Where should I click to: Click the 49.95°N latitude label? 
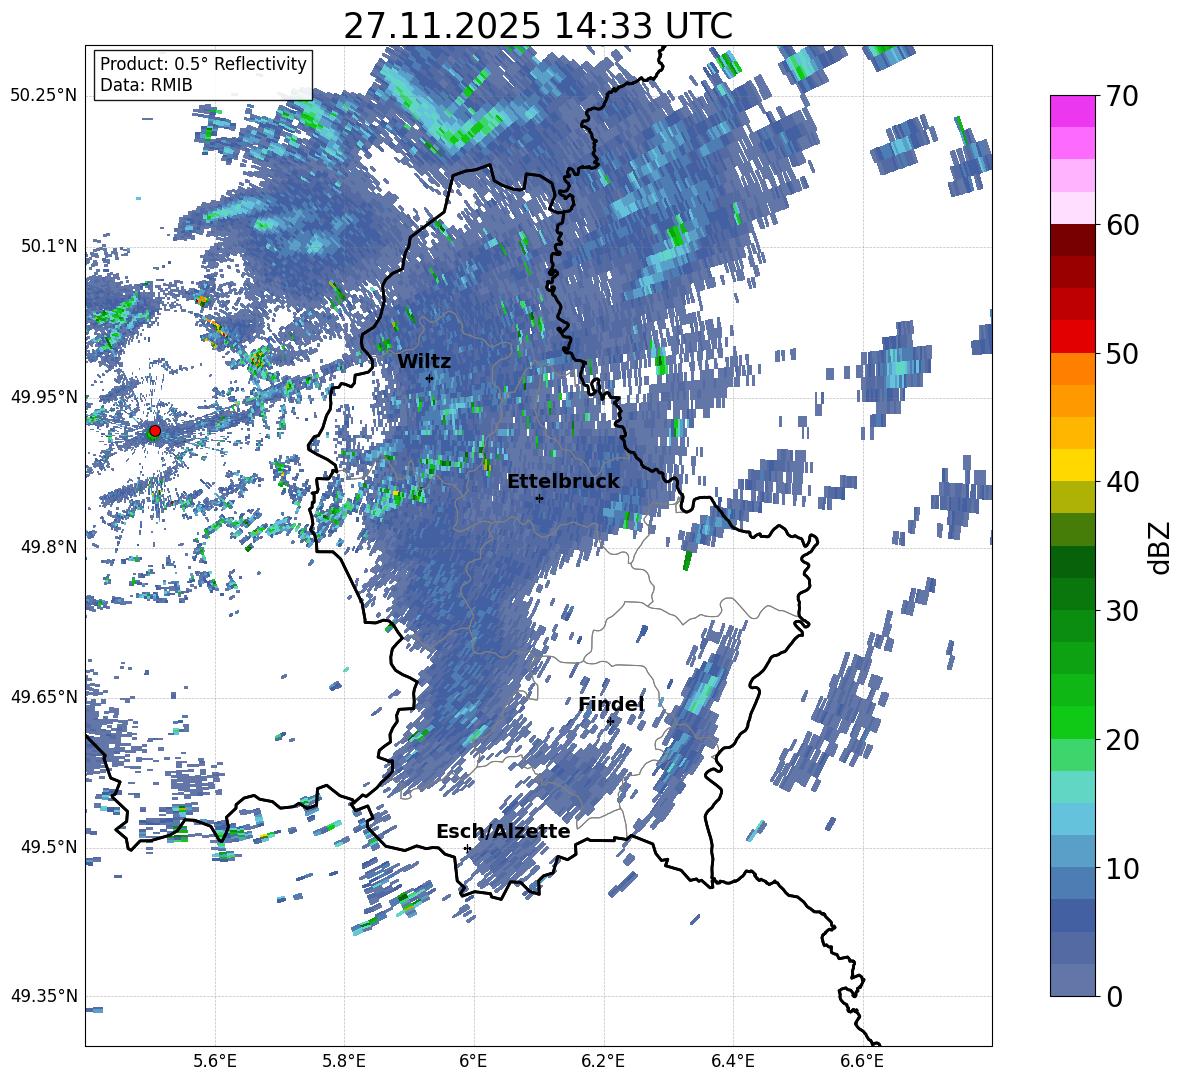(x=44, y=396)
